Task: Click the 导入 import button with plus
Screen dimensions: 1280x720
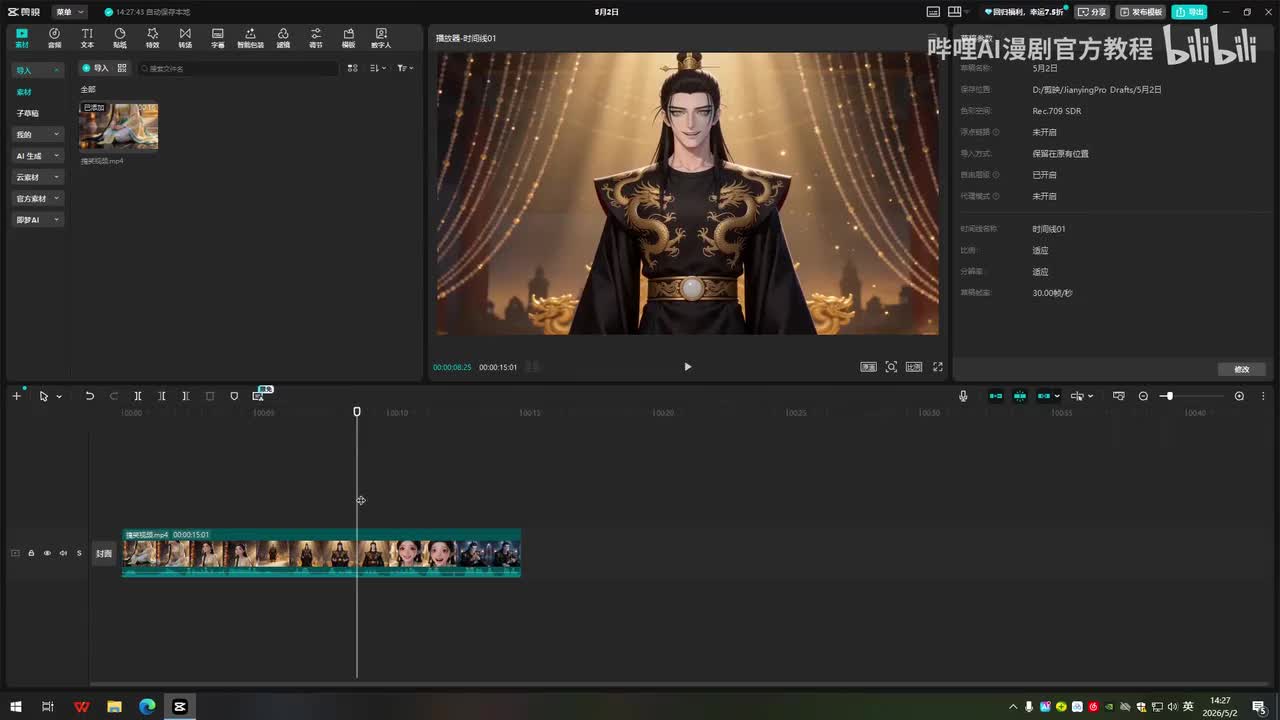Action: pyautogui.click(x=95, y=68)
